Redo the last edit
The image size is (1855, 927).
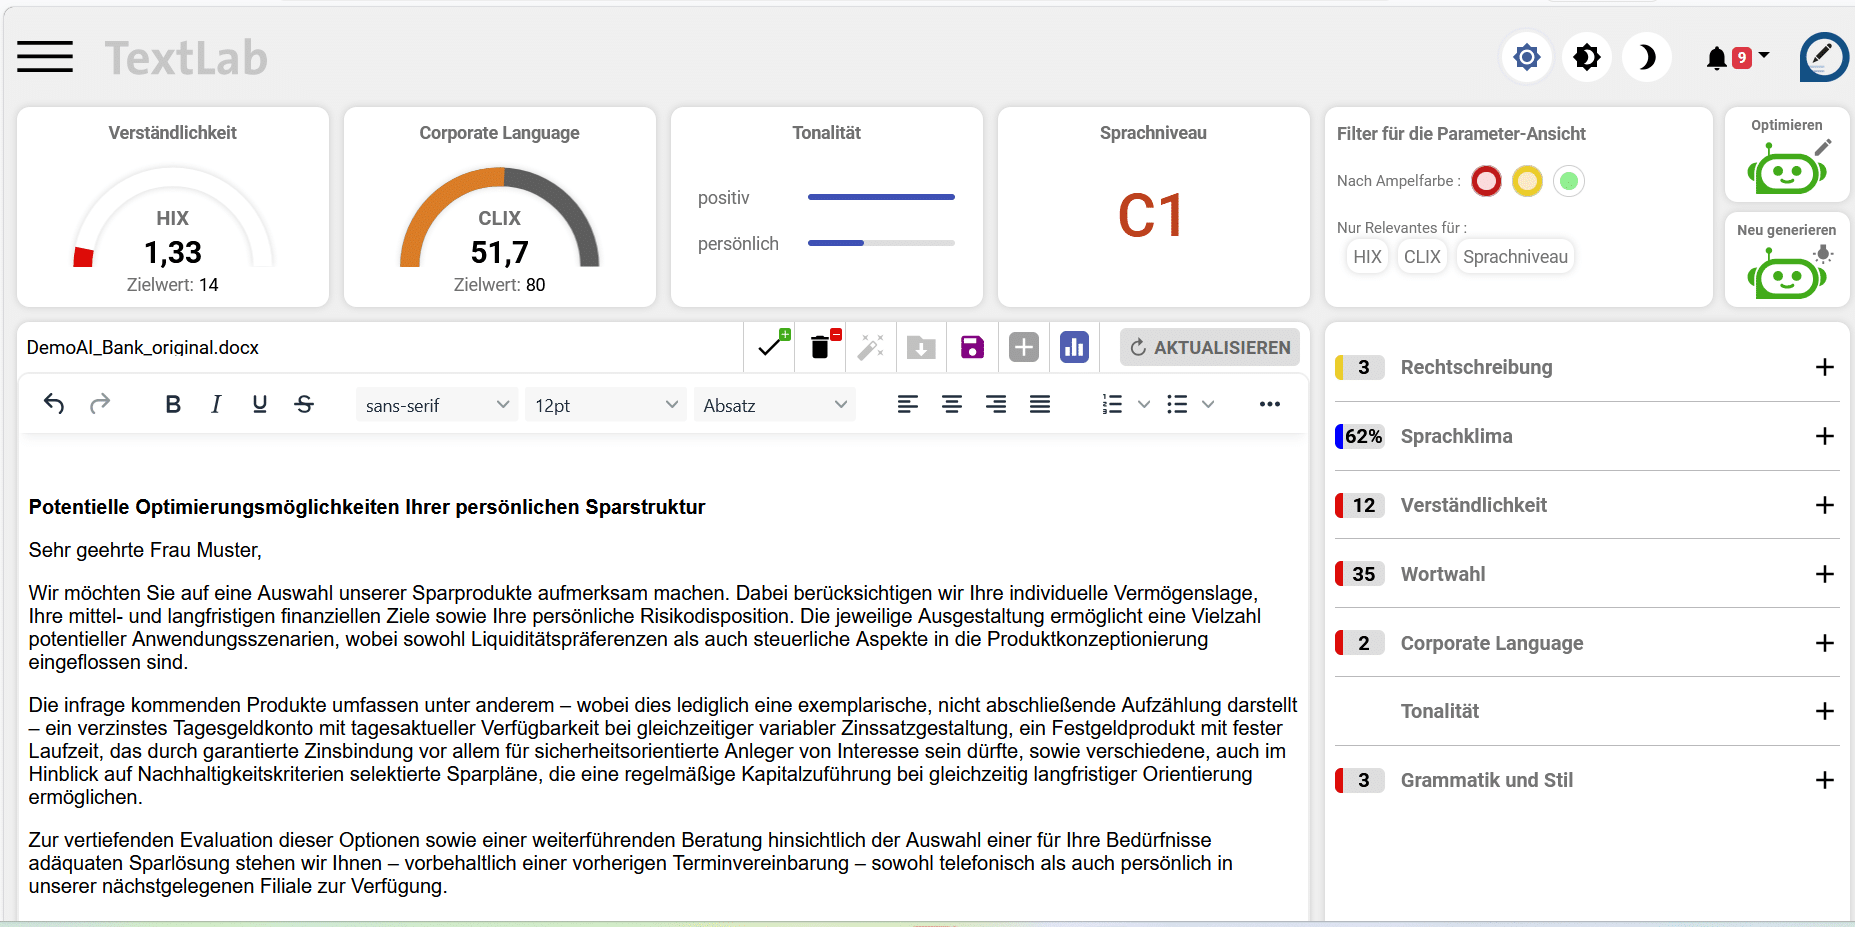pyautogui.click(x=100, y=404)
